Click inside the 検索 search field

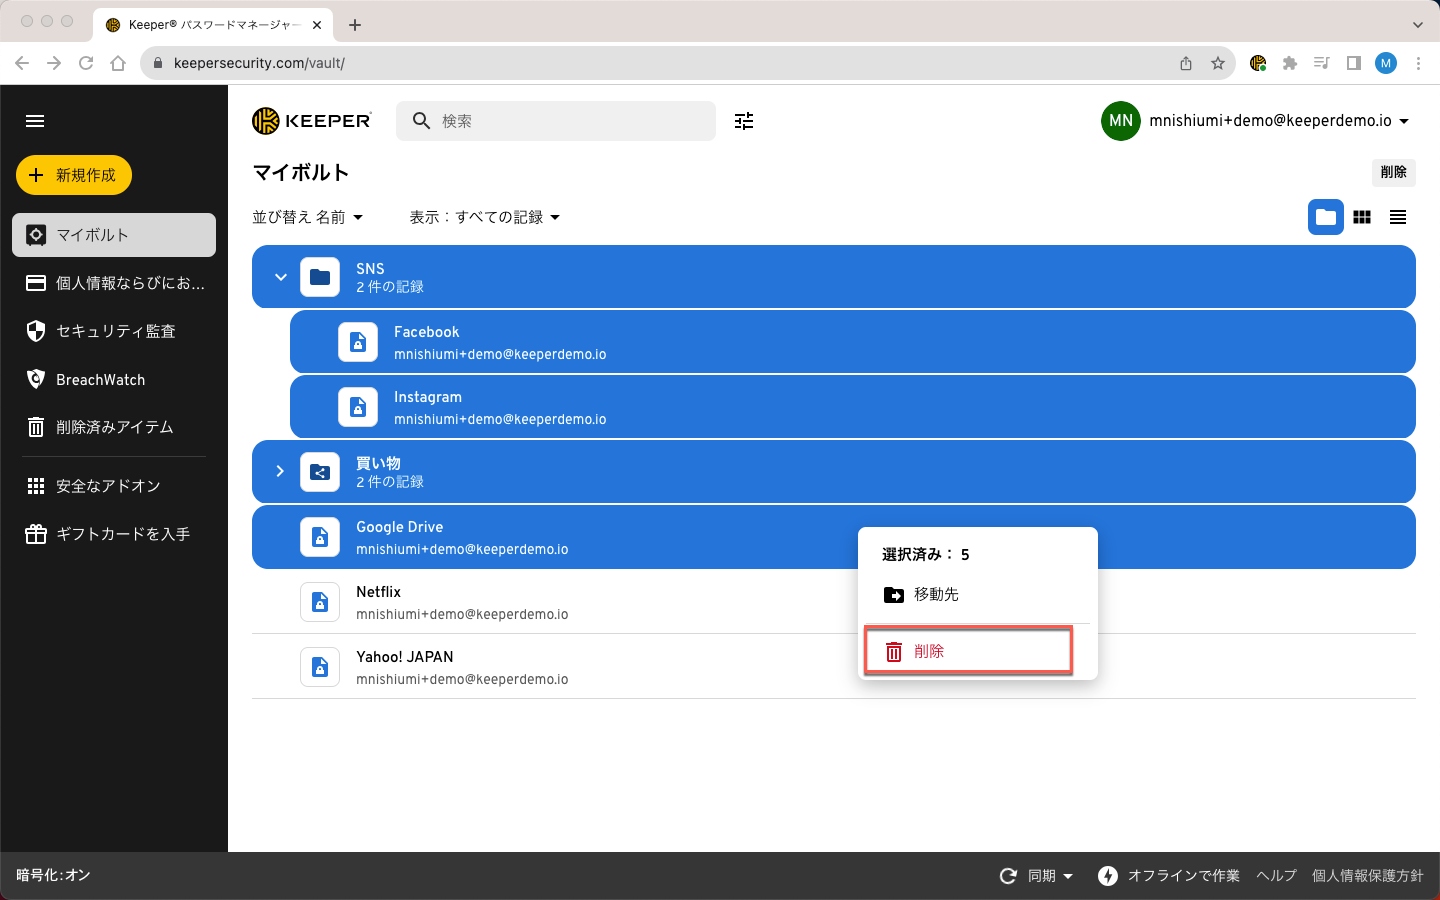[570, 121]
